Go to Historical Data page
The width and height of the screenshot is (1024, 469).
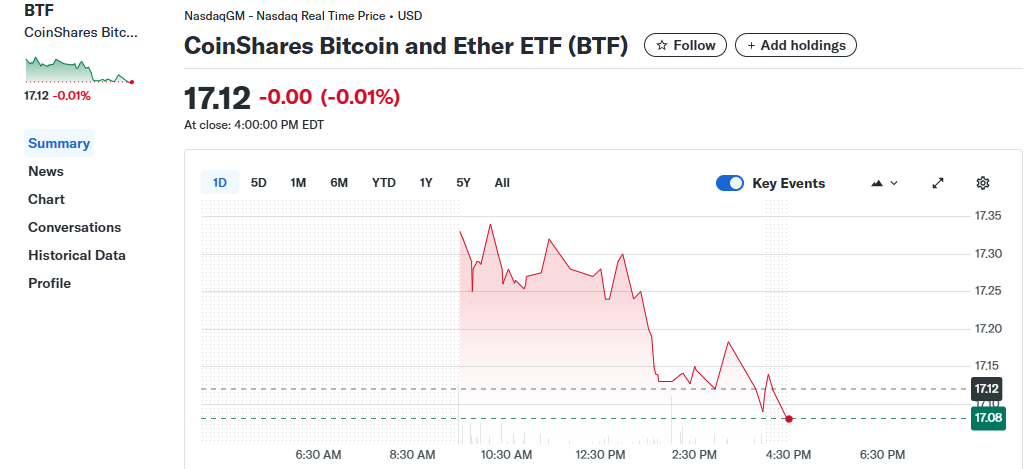click(x=77, y=255)
